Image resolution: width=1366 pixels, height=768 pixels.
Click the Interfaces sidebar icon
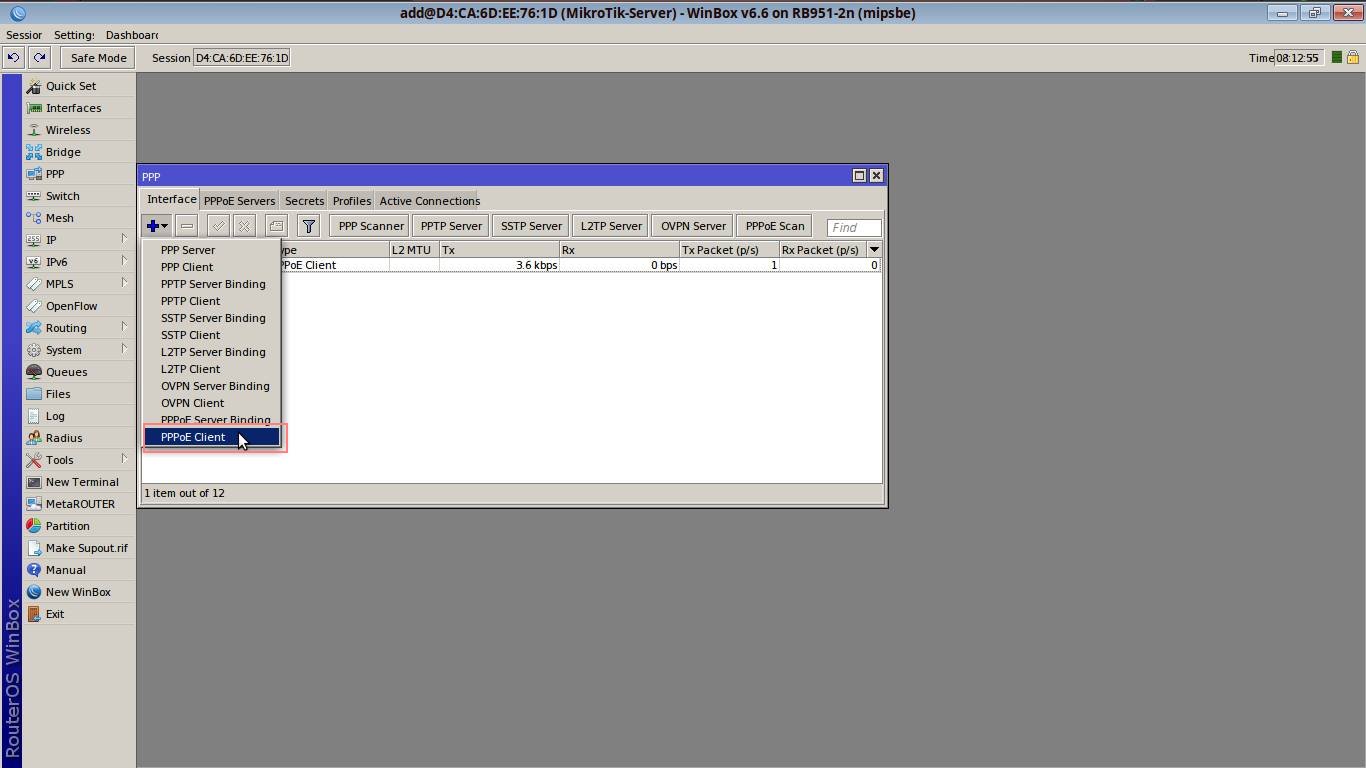[34, 108]
